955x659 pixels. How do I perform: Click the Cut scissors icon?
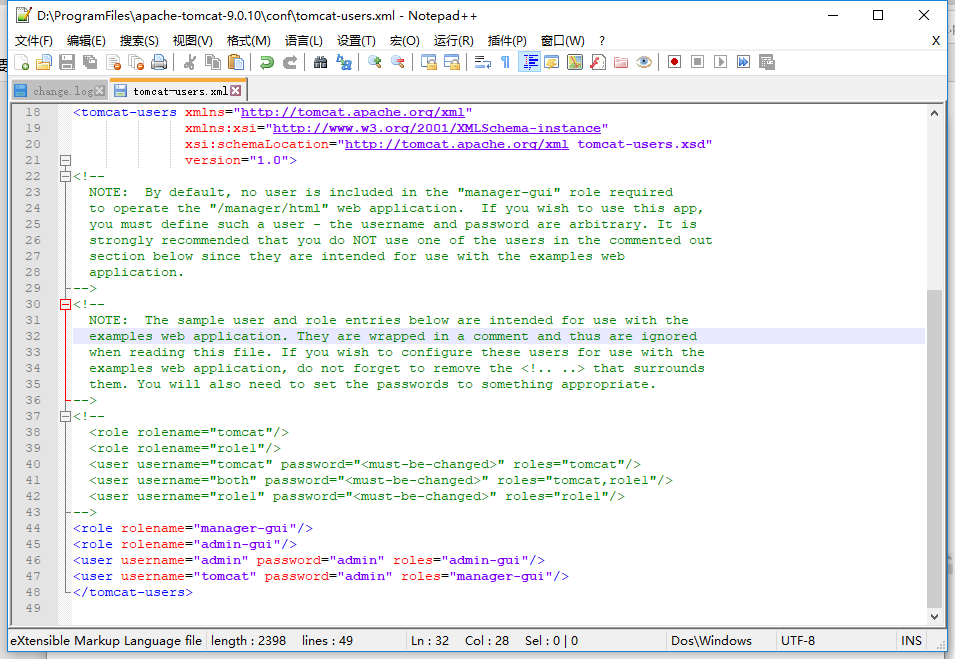[x=190, y=62]
